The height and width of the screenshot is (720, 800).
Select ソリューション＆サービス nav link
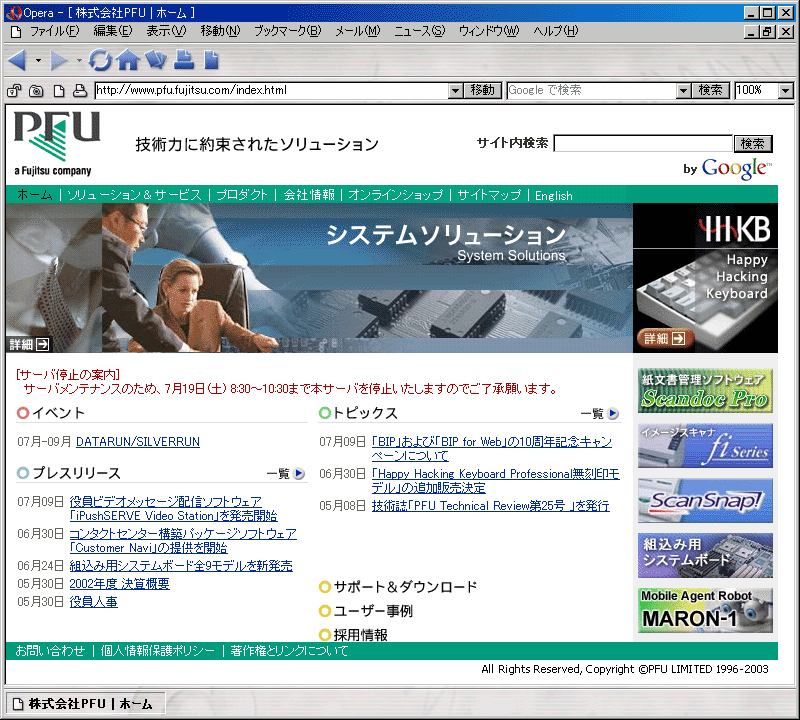click(135, 195)
